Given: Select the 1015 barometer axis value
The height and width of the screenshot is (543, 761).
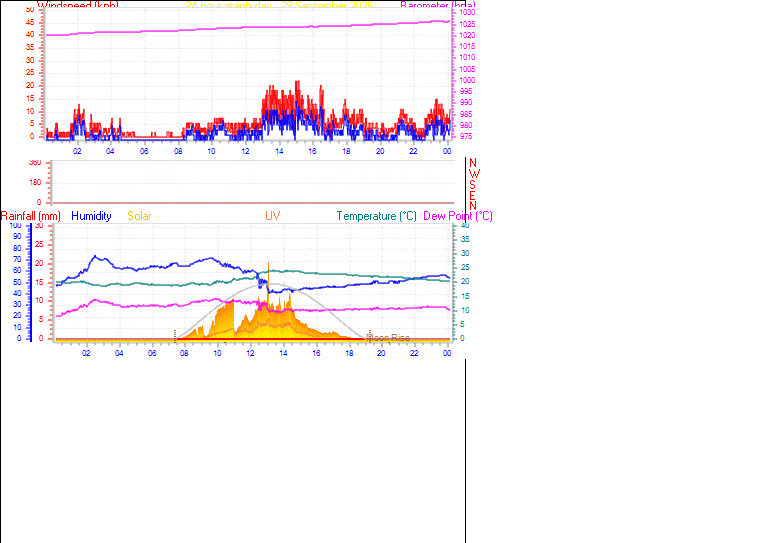Looking at the screenshot, I should (467, 47).
